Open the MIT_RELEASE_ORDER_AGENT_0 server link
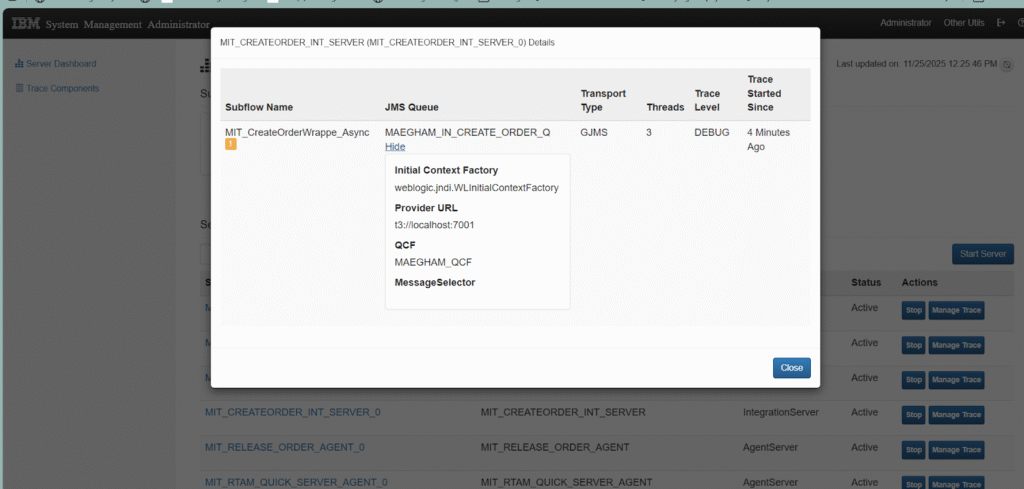The height and width of the screenshot is (489, 1024). [x=284, y=447]
